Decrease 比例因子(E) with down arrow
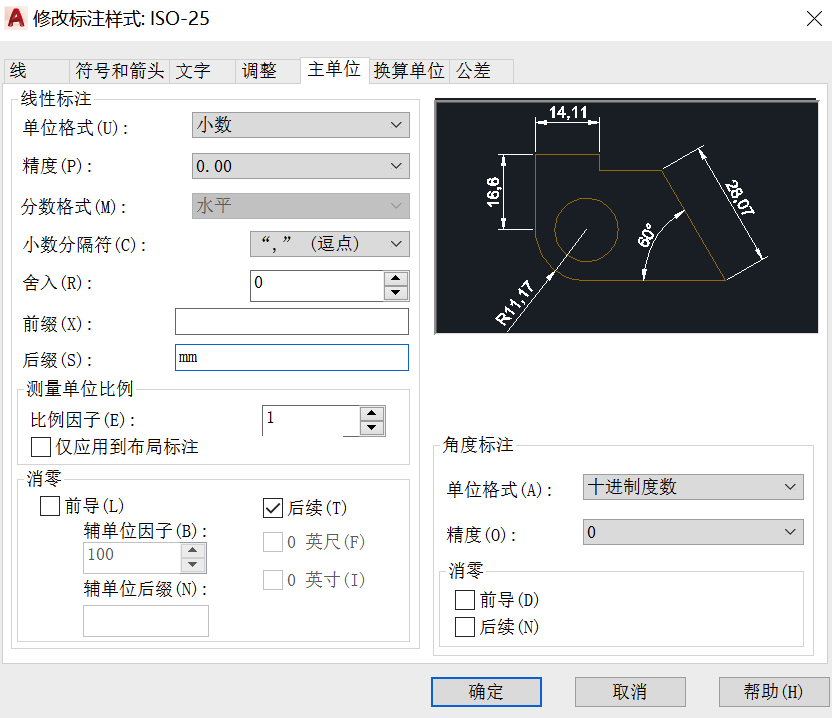The height and width of the screenshot is (718, 832). 372,428
